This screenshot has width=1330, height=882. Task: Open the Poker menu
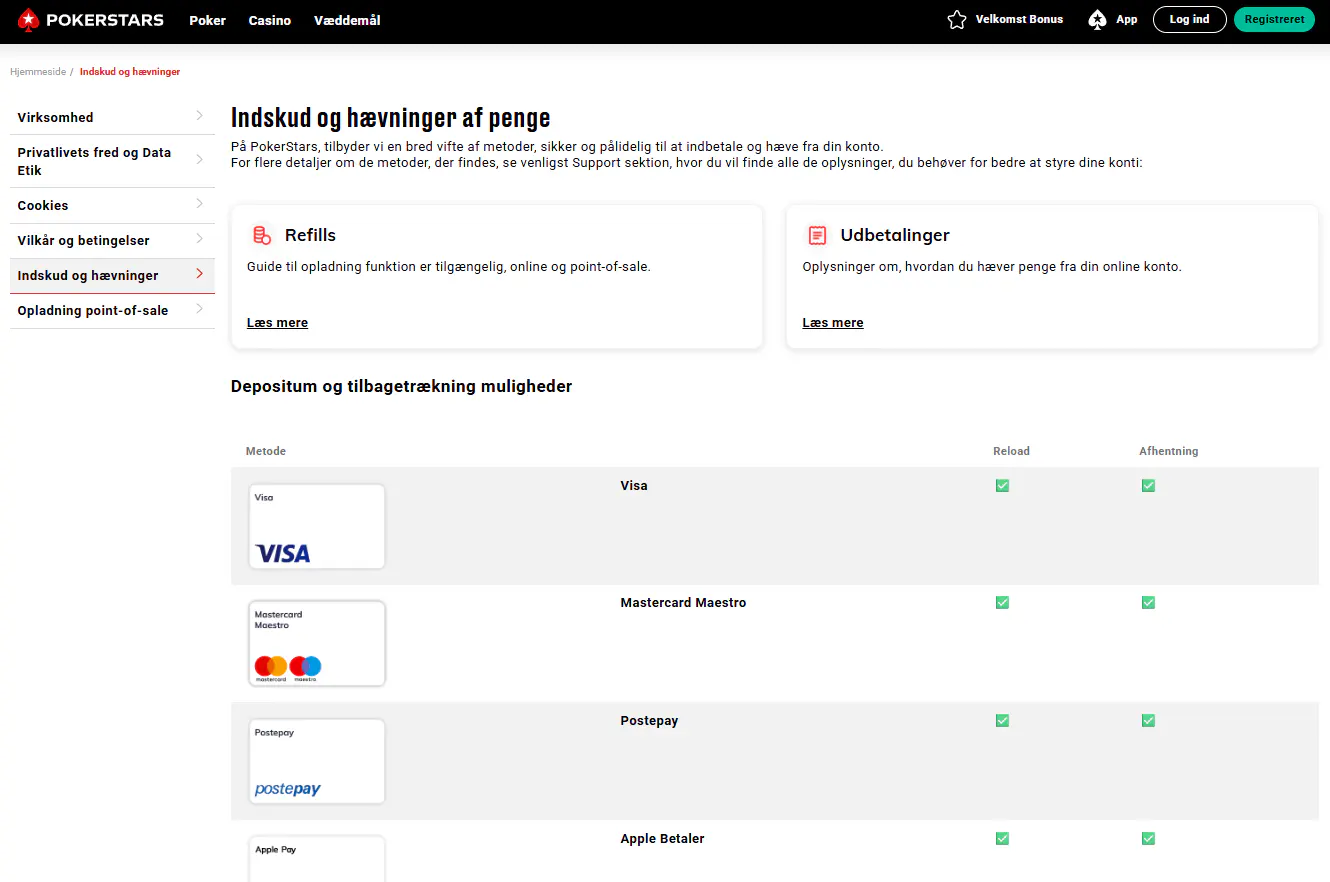click(x=208, y=20)
